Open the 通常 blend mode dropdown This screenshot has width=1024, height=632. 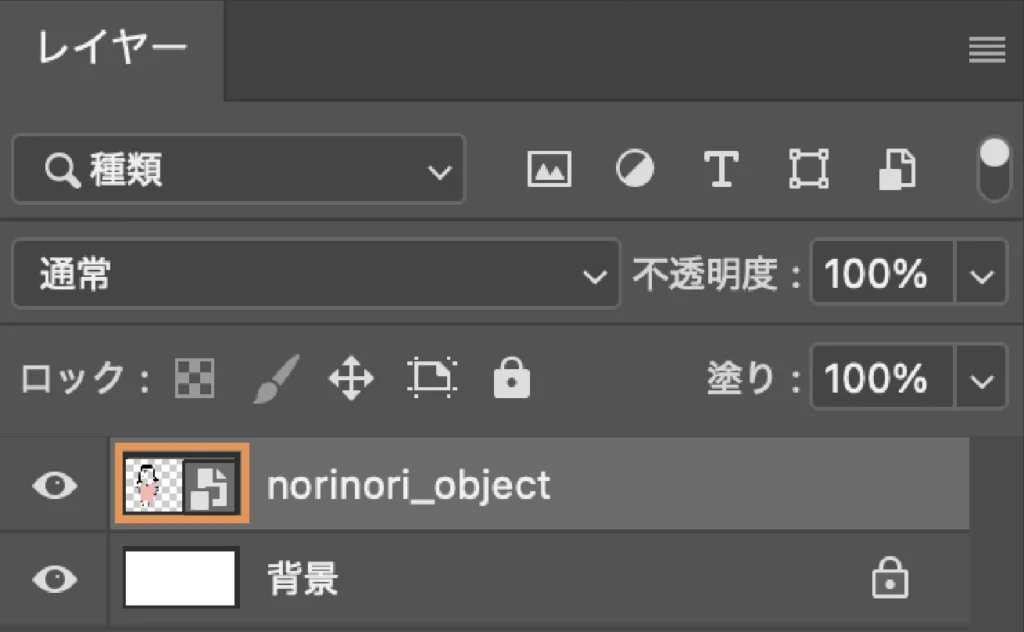(x=315, y=273)
